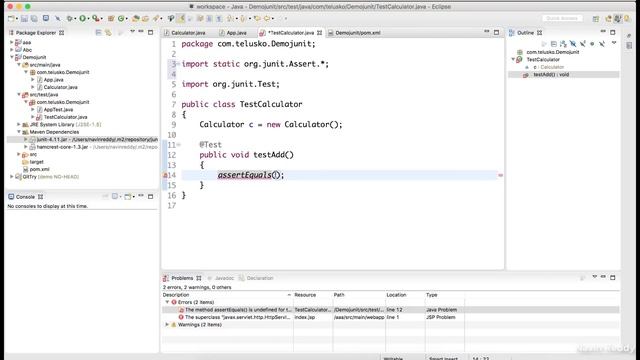Image resolution: width=640 pixels, height=360 pixels.
Task: Collapse the src/main/java folder
Action: point(19,64)
